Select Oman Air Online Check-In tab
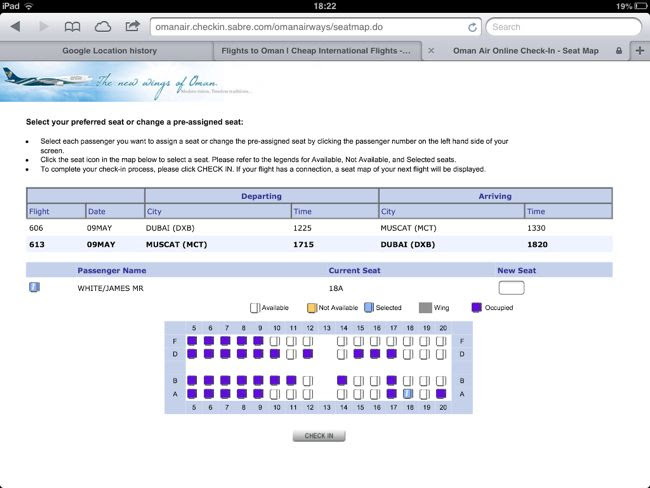Image resolution: width=650 pixels, height=488 pixels. [x=526, y=51]
